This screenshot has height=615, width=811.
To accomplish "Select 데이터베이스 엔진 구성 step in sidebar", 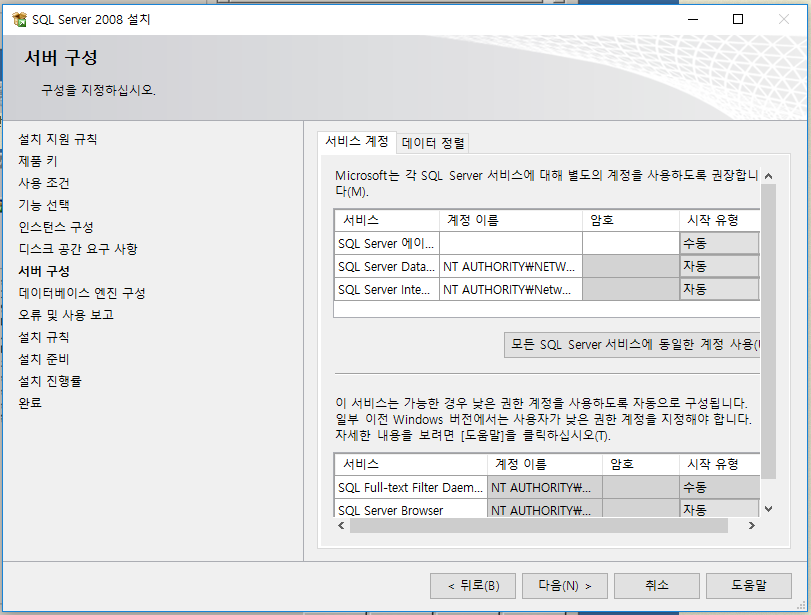I will [x=82, y=293].
